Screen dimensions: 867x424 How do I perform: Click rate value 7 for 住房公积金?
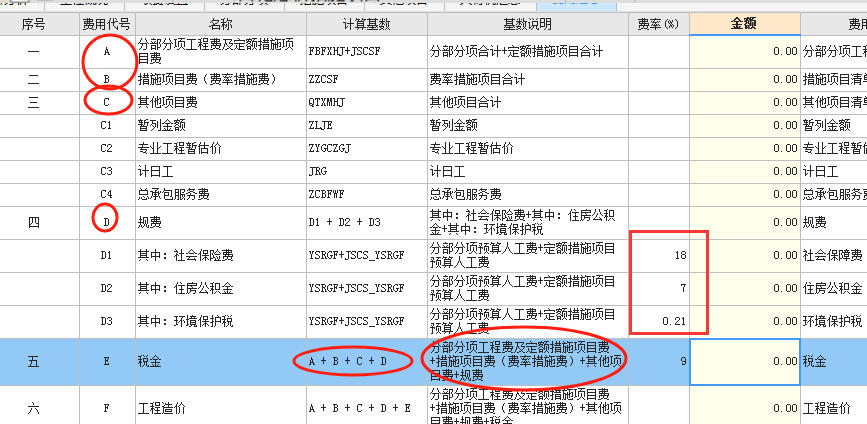659,289
